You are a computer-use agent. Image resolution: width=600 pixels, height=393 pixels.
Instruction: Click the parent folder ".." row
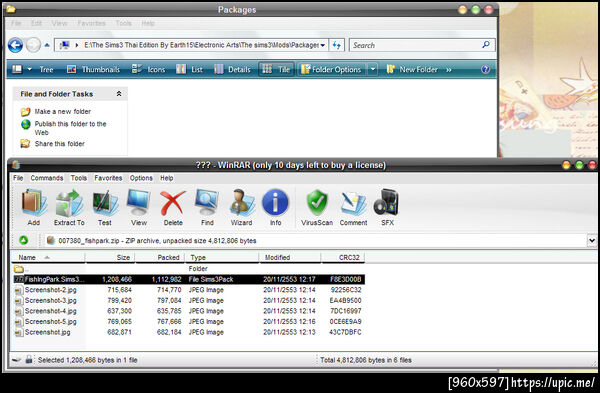click(189, 269)
